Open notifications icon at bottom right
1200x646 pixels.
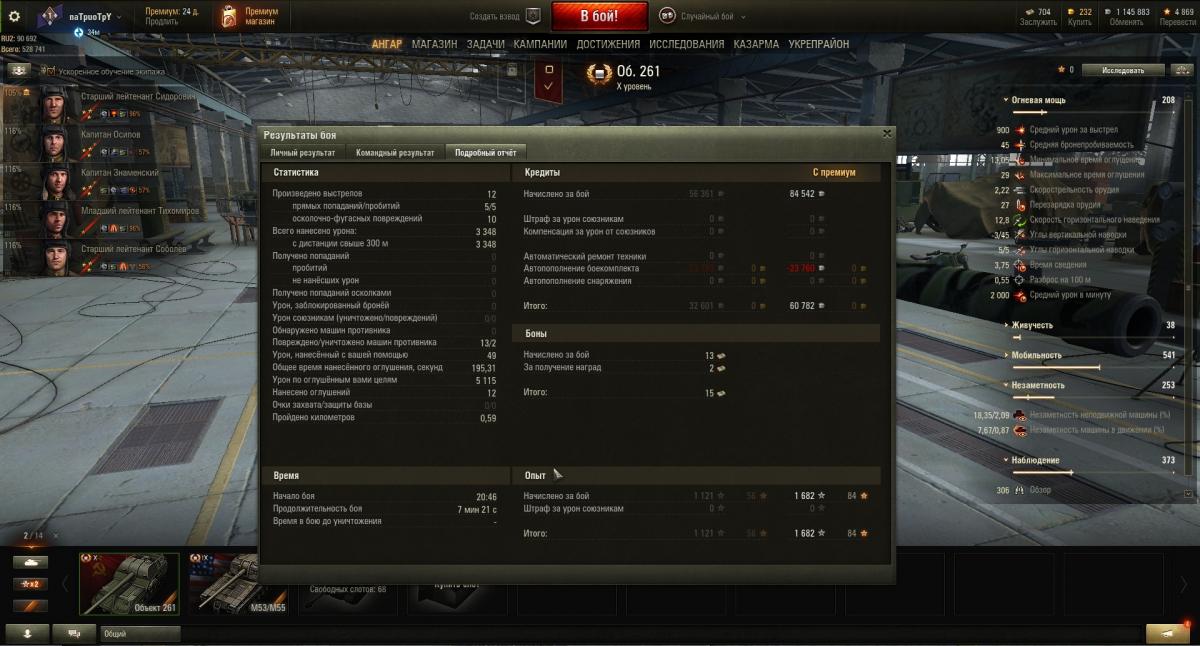[x=1167, y=633]
